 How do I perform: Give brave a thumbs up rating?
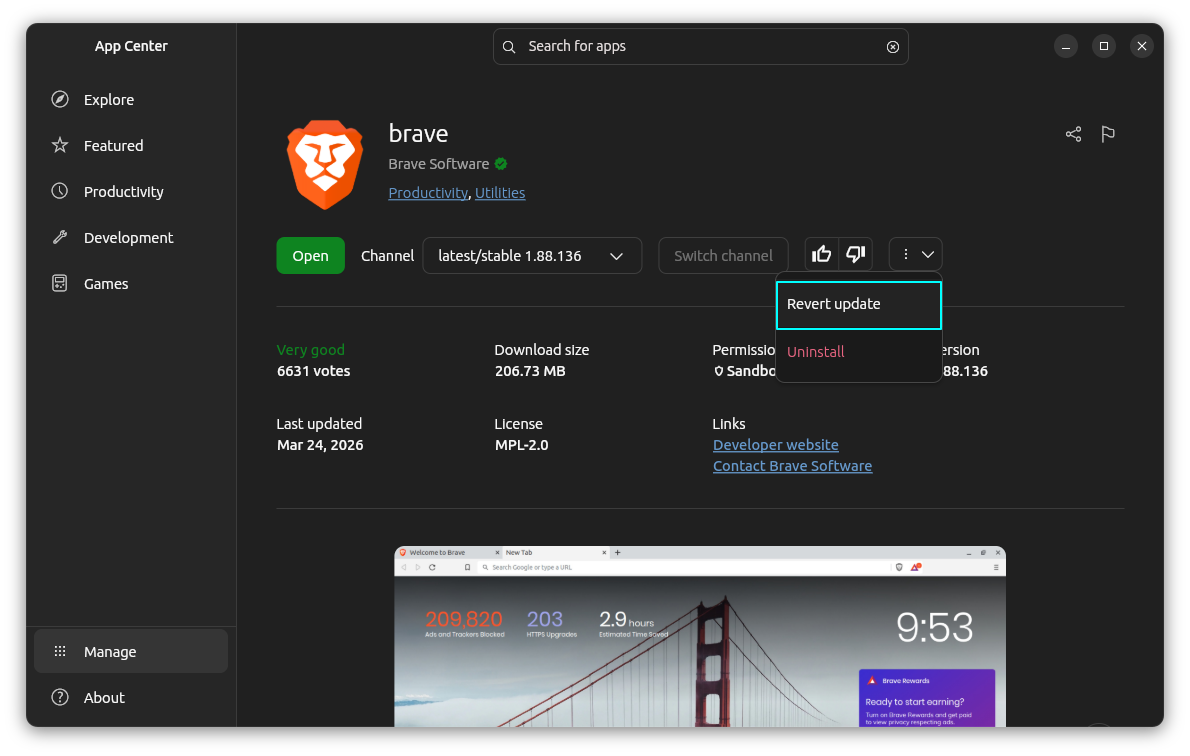click(x=821, y=254)
